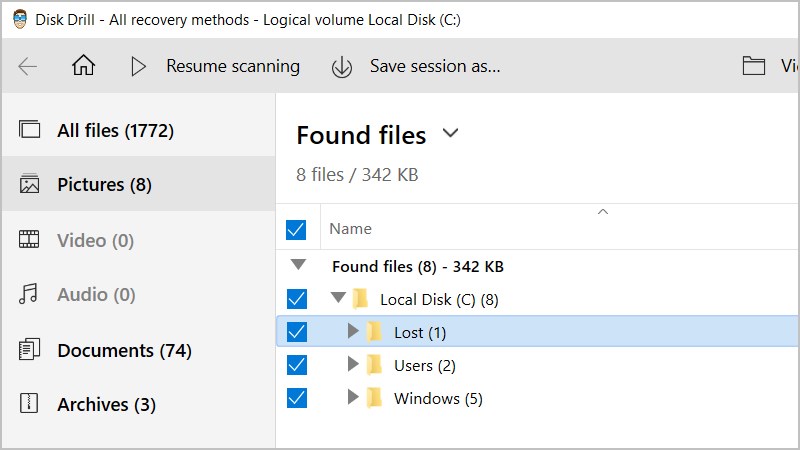Click the Audio music note icon
The image size is (800, 450).
(28, 294)
